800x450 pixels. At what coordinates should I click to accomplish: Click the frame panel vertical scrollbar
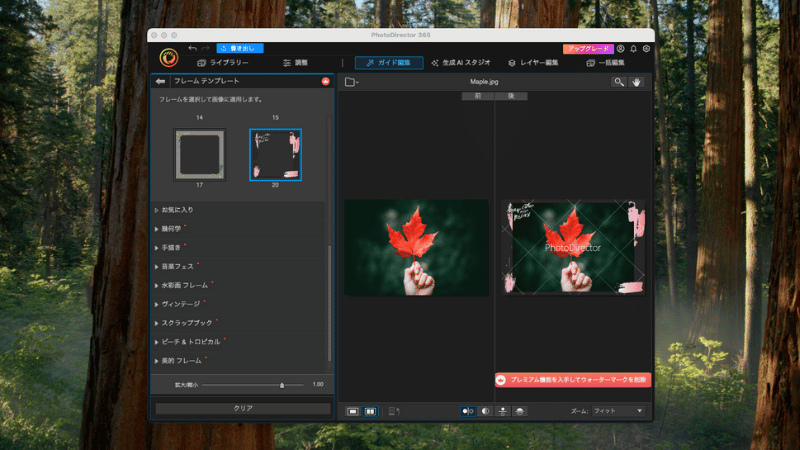point(330,304)
